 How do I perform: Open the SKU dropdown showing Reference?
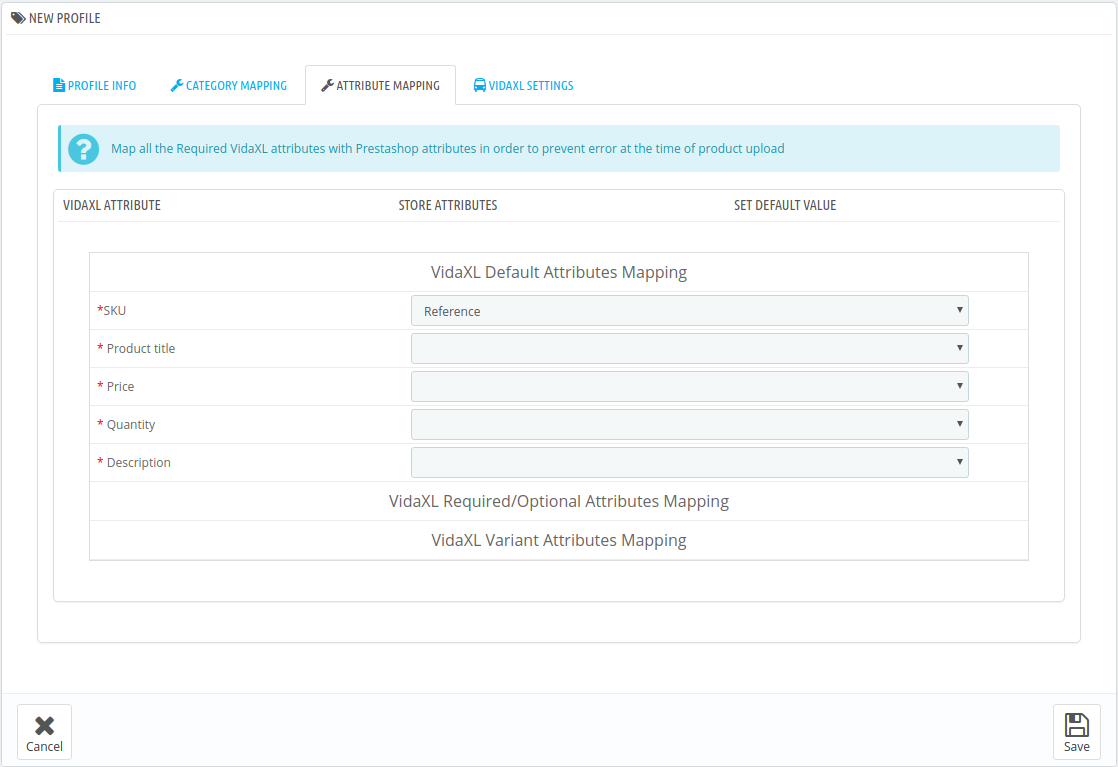tap(689, 311)
